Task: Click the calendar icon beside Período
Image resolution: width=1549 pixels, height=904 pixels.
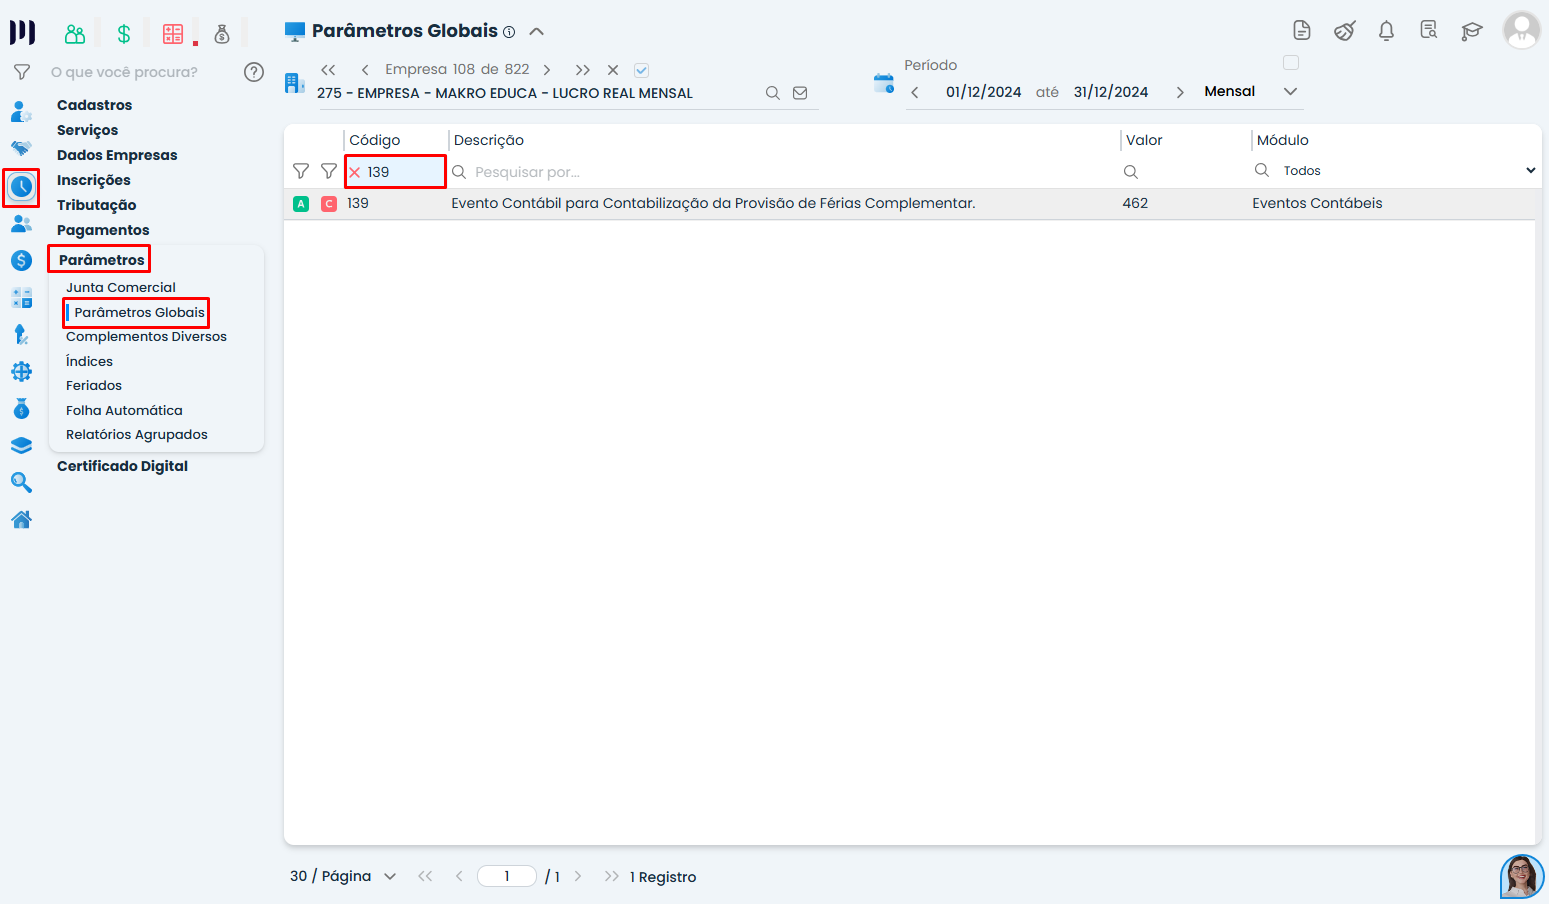Action: (x=883, y=83)
